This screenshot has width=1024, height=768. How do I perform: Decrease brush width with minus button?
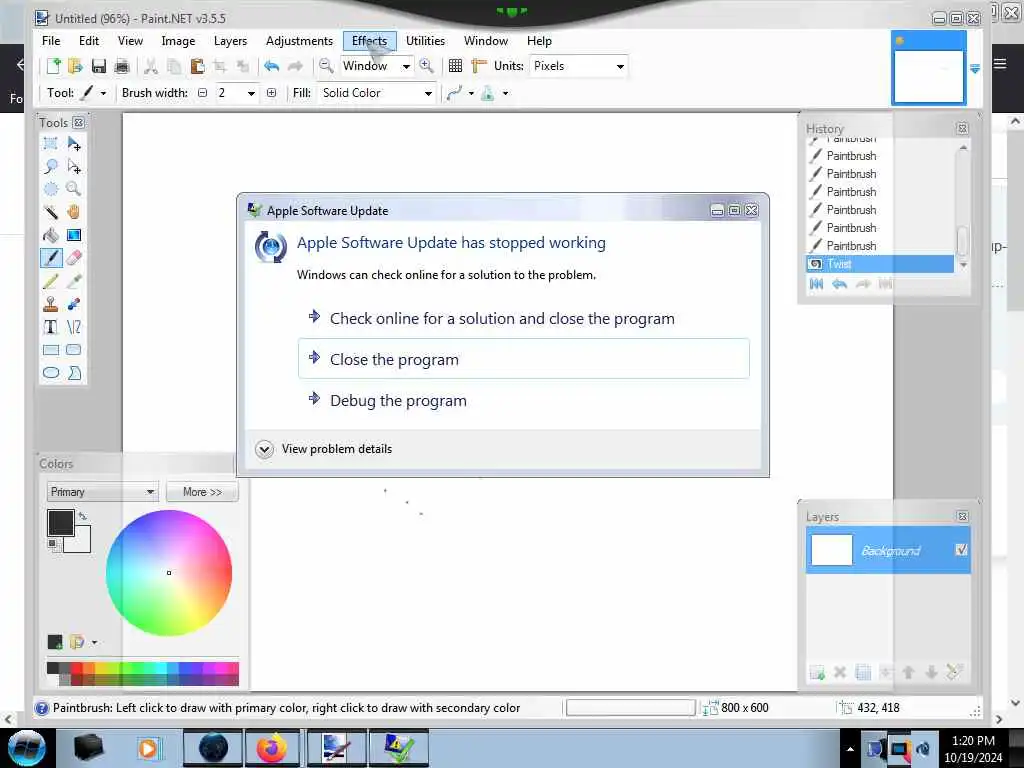point(202,93)
